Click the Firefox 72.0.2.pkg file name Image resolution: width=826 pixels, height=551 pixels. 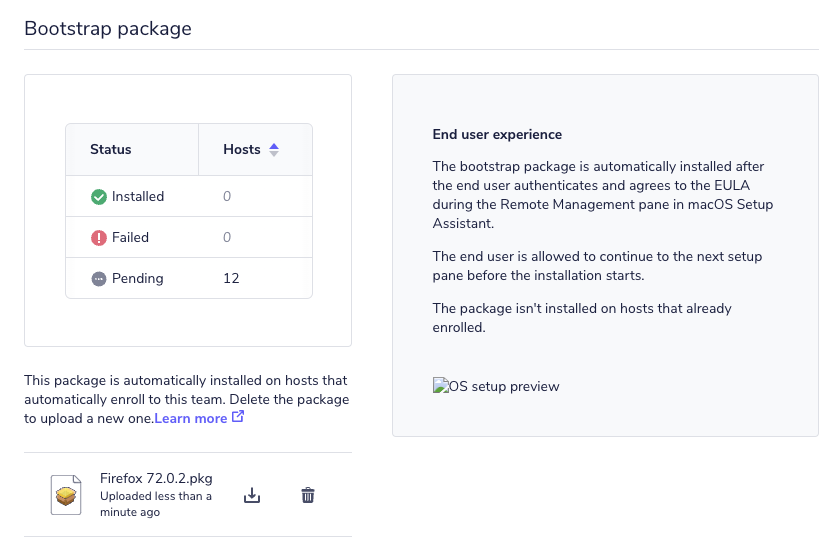pyautogui.click(x=156, y=478)
